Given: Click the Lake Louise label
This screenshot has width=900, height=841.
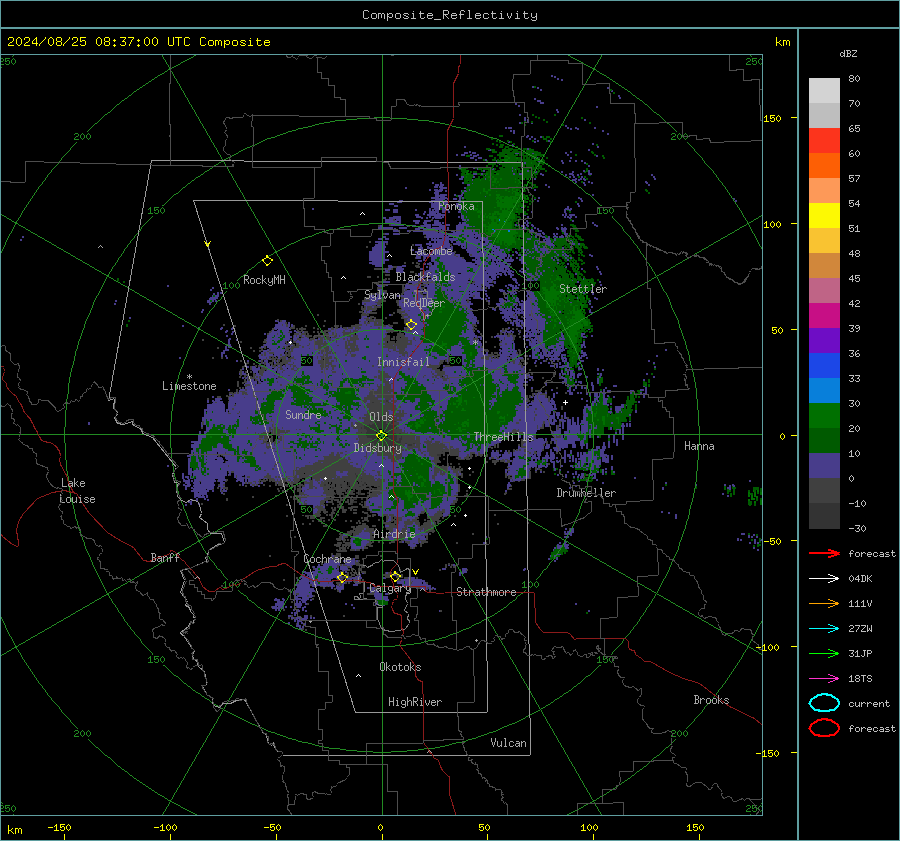Looking at the screenshot, I should tap(78, 491).
